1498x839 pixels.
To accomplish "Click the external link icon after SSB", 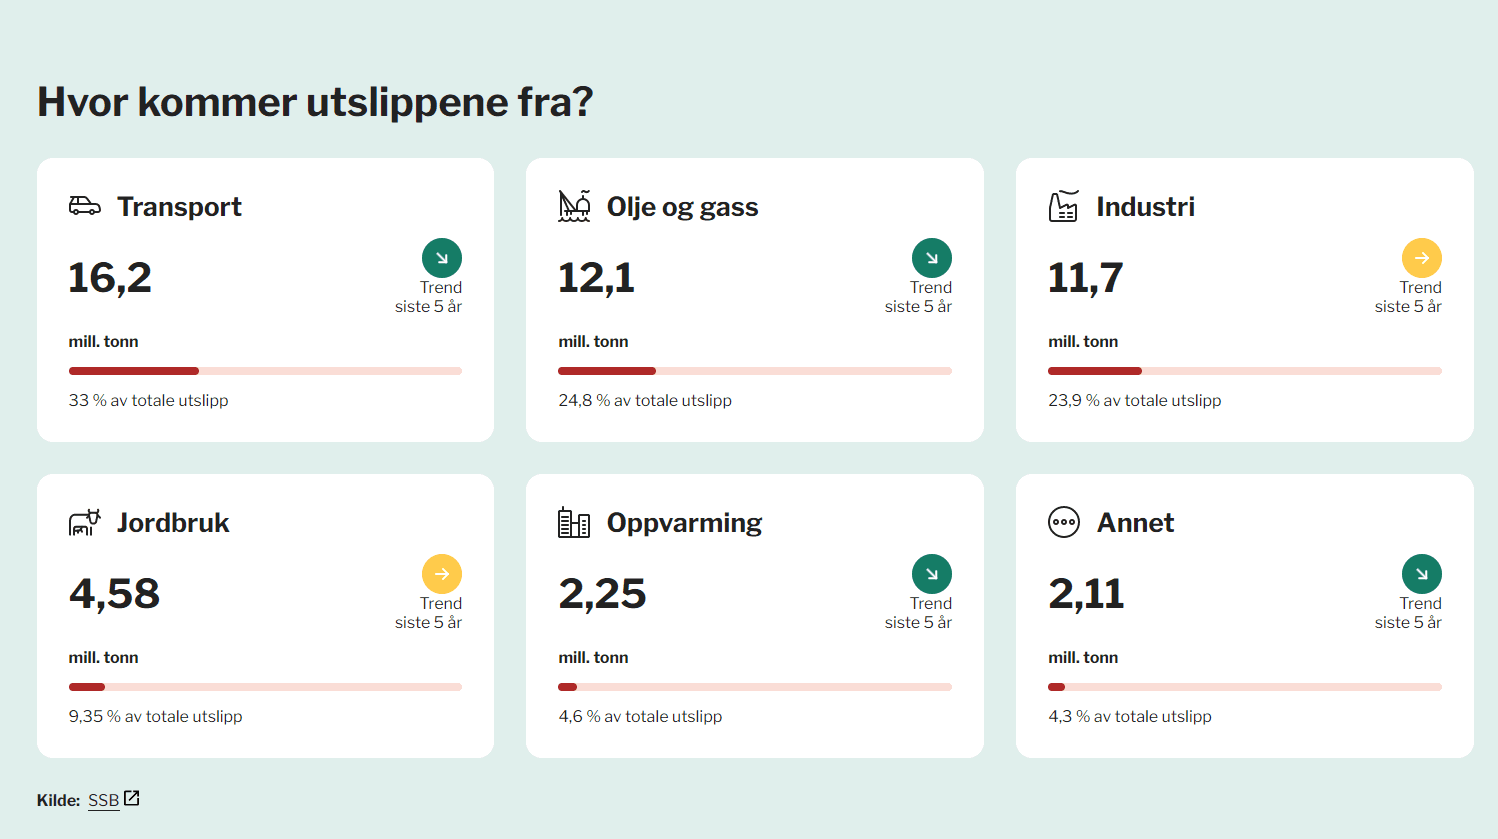I will pyautogui.click(x=131, y=798).
